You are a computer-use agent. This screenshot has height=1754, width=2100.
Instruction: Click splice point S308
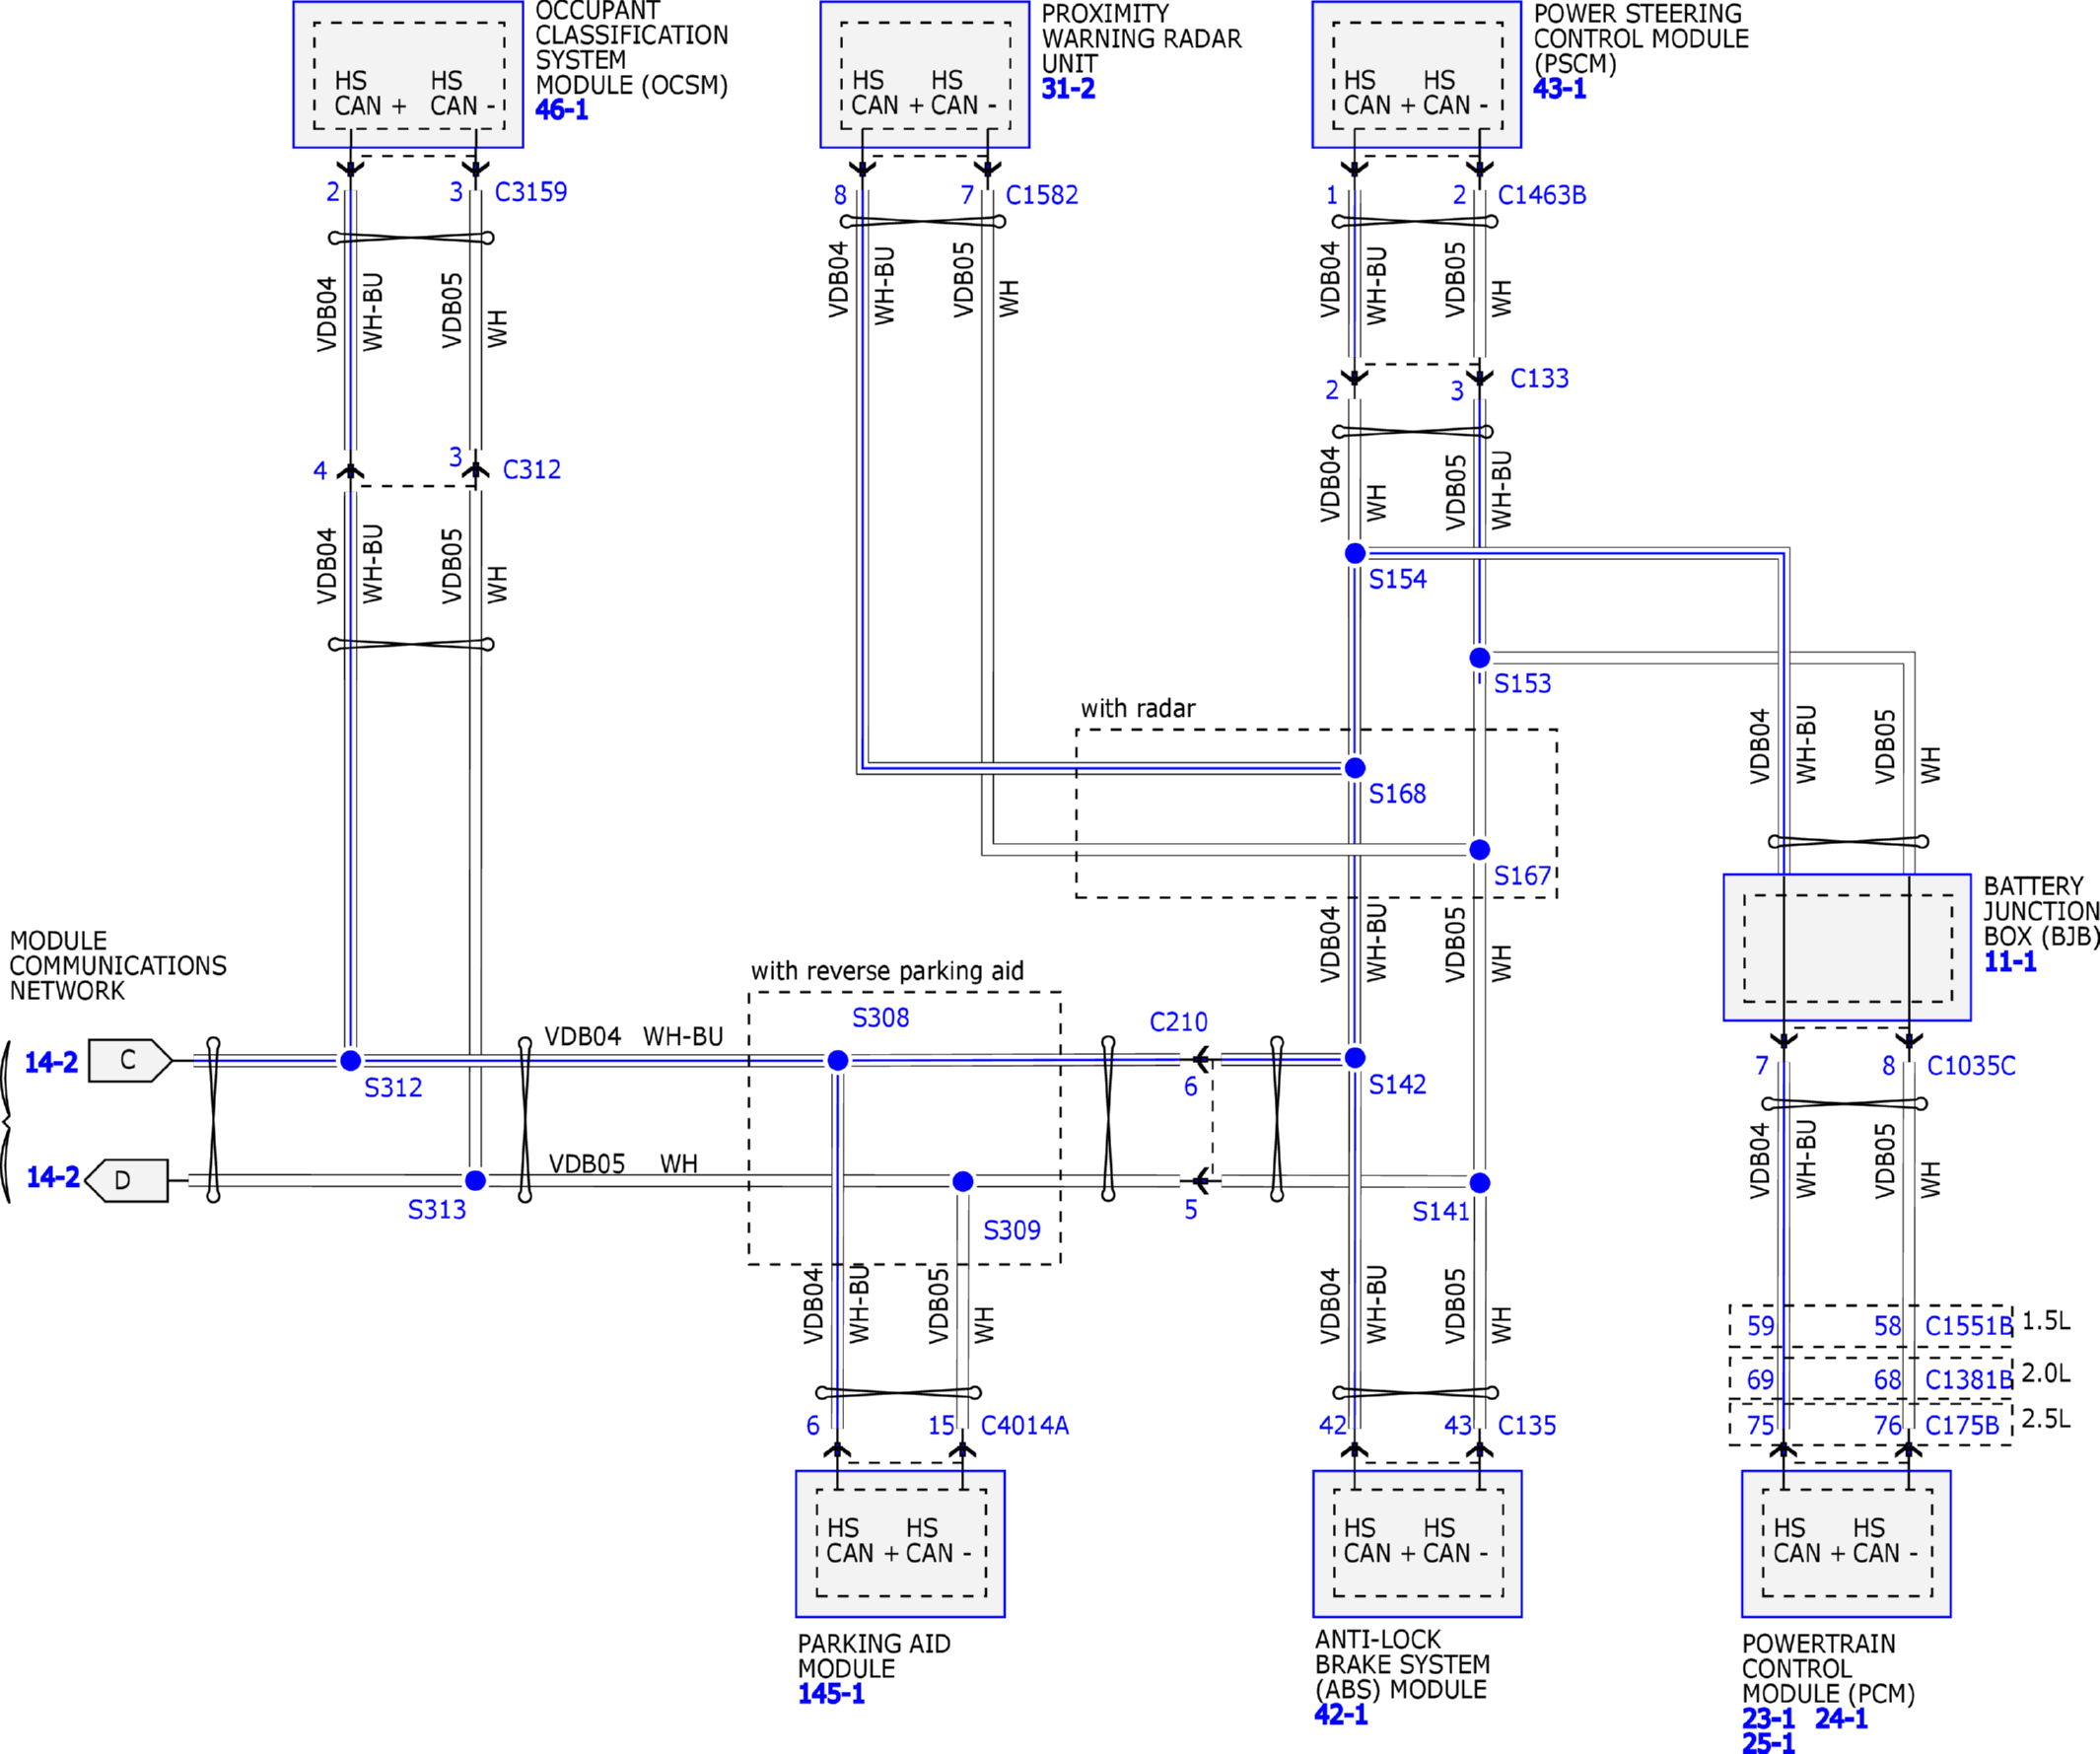838,1060
